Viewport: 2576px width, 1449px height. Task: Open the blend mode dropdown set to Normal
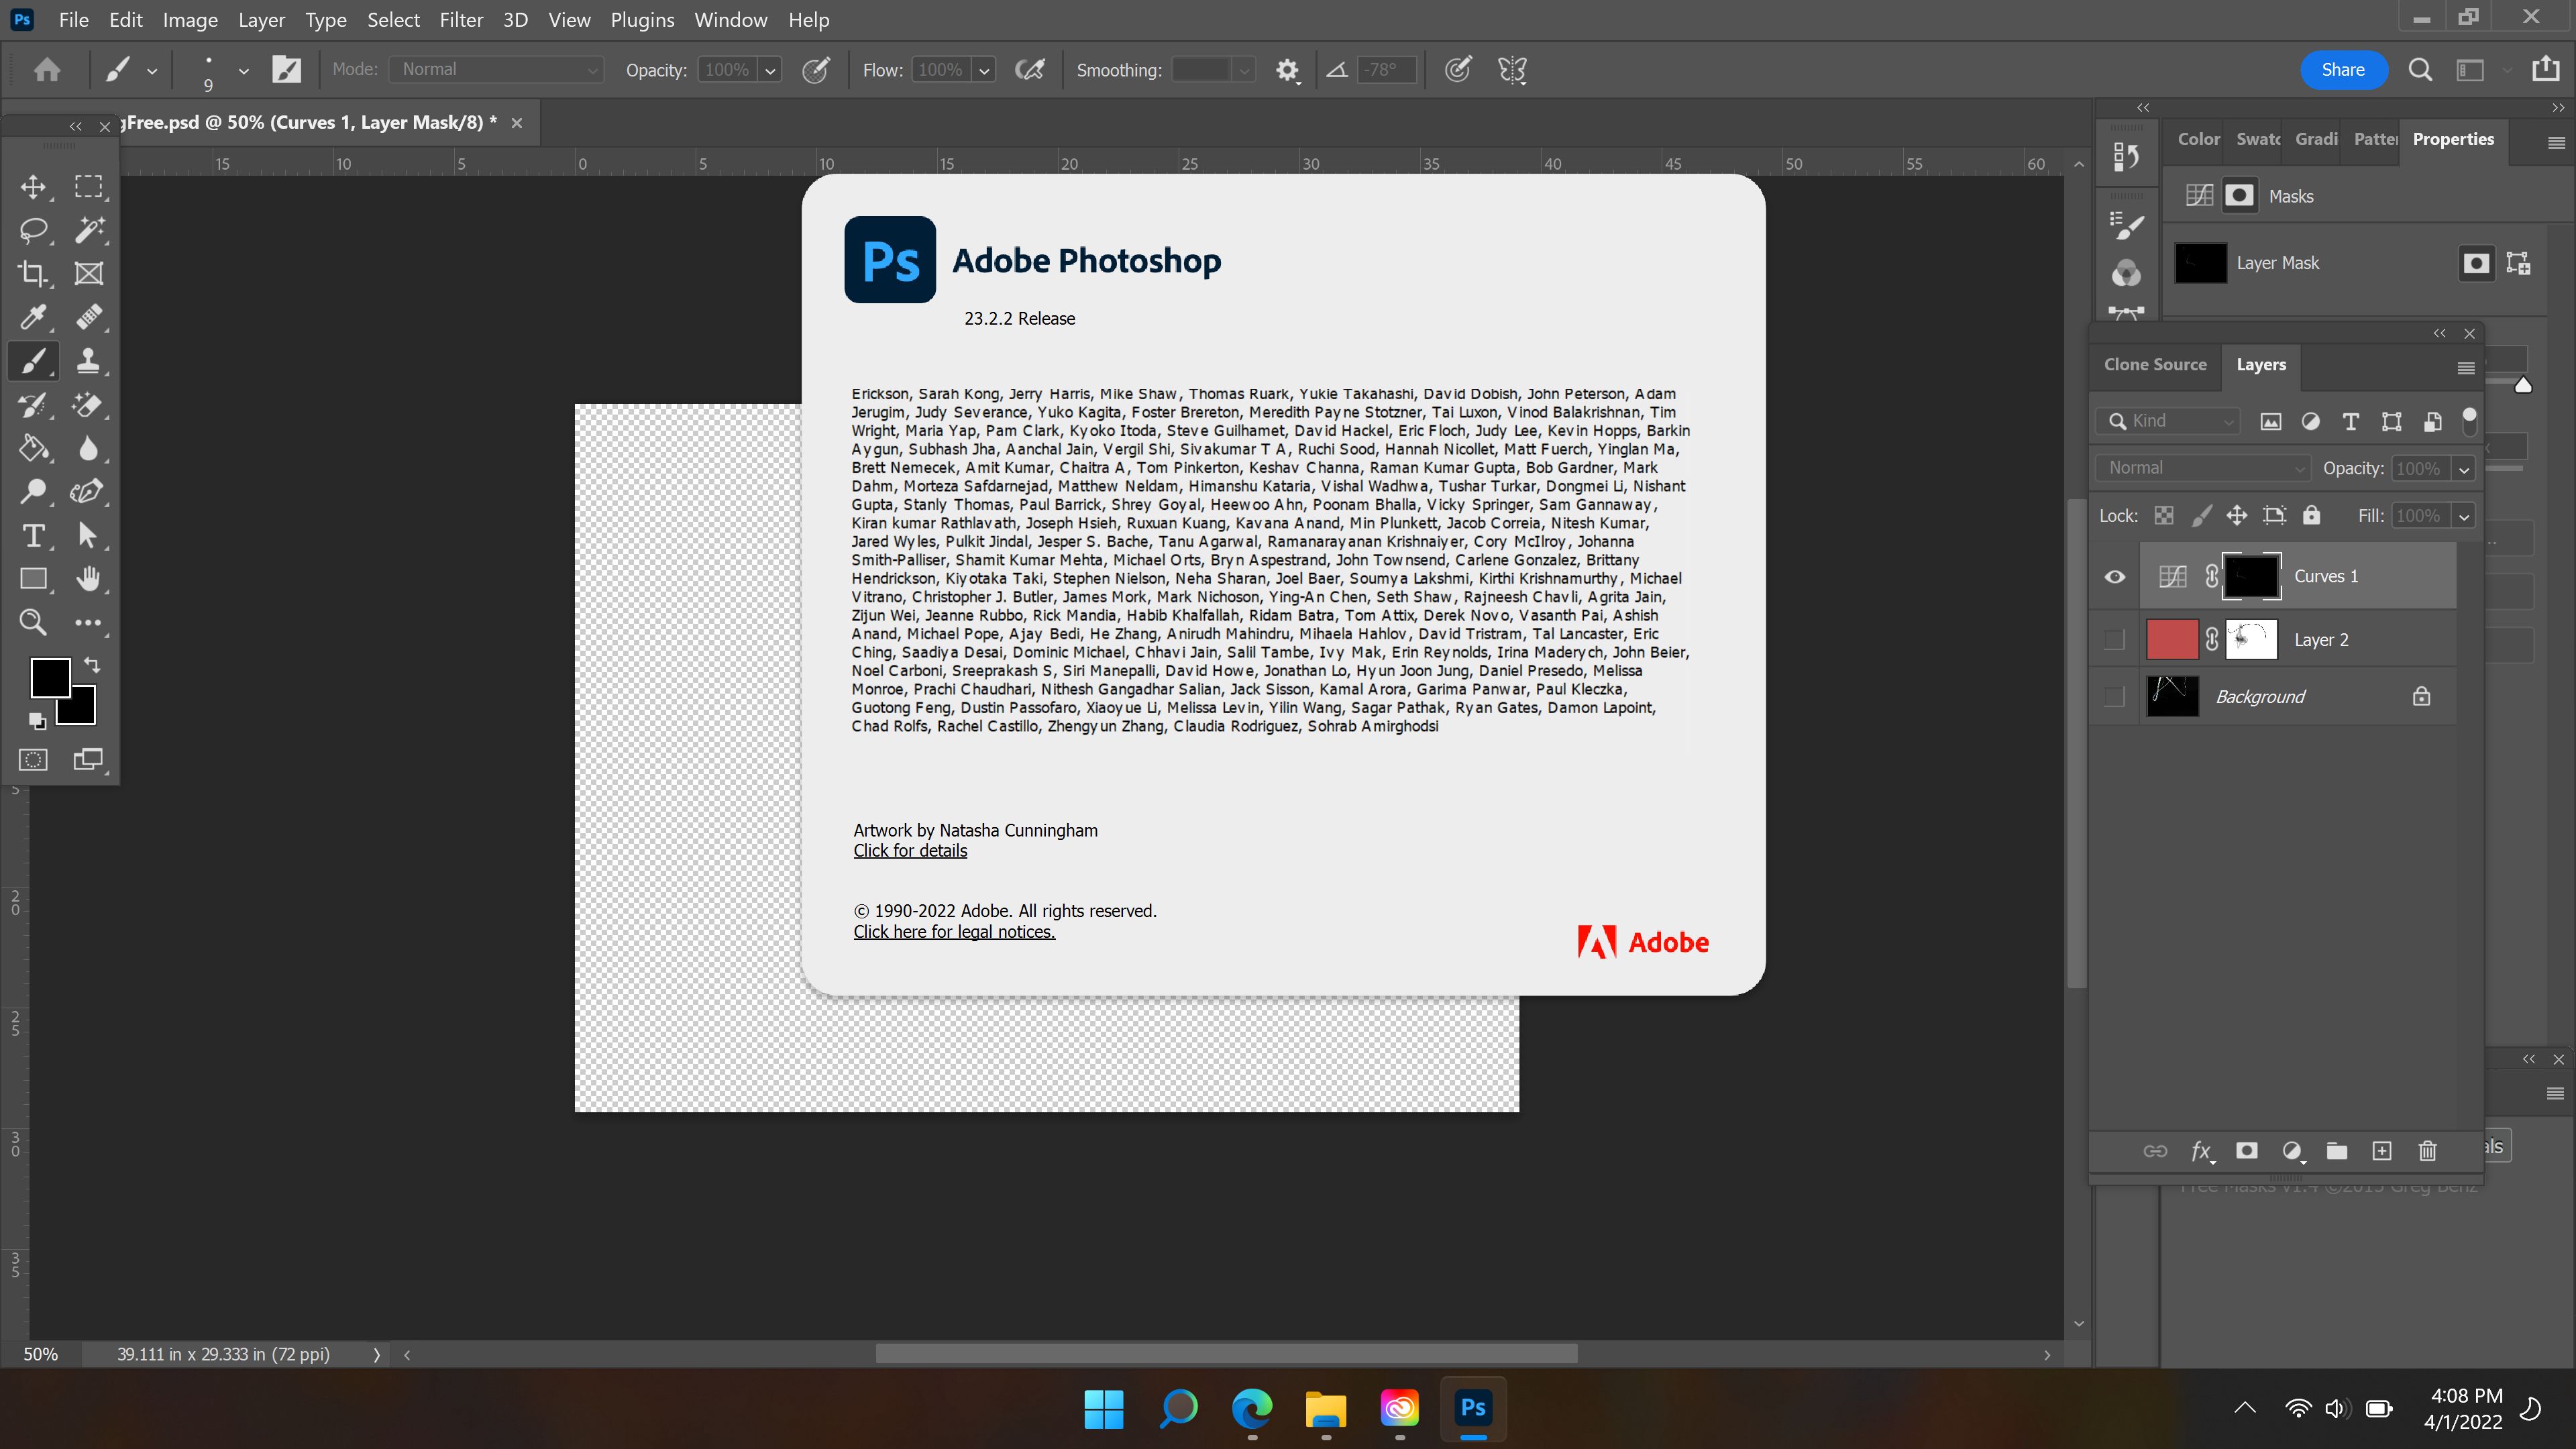pos(2202,467)
